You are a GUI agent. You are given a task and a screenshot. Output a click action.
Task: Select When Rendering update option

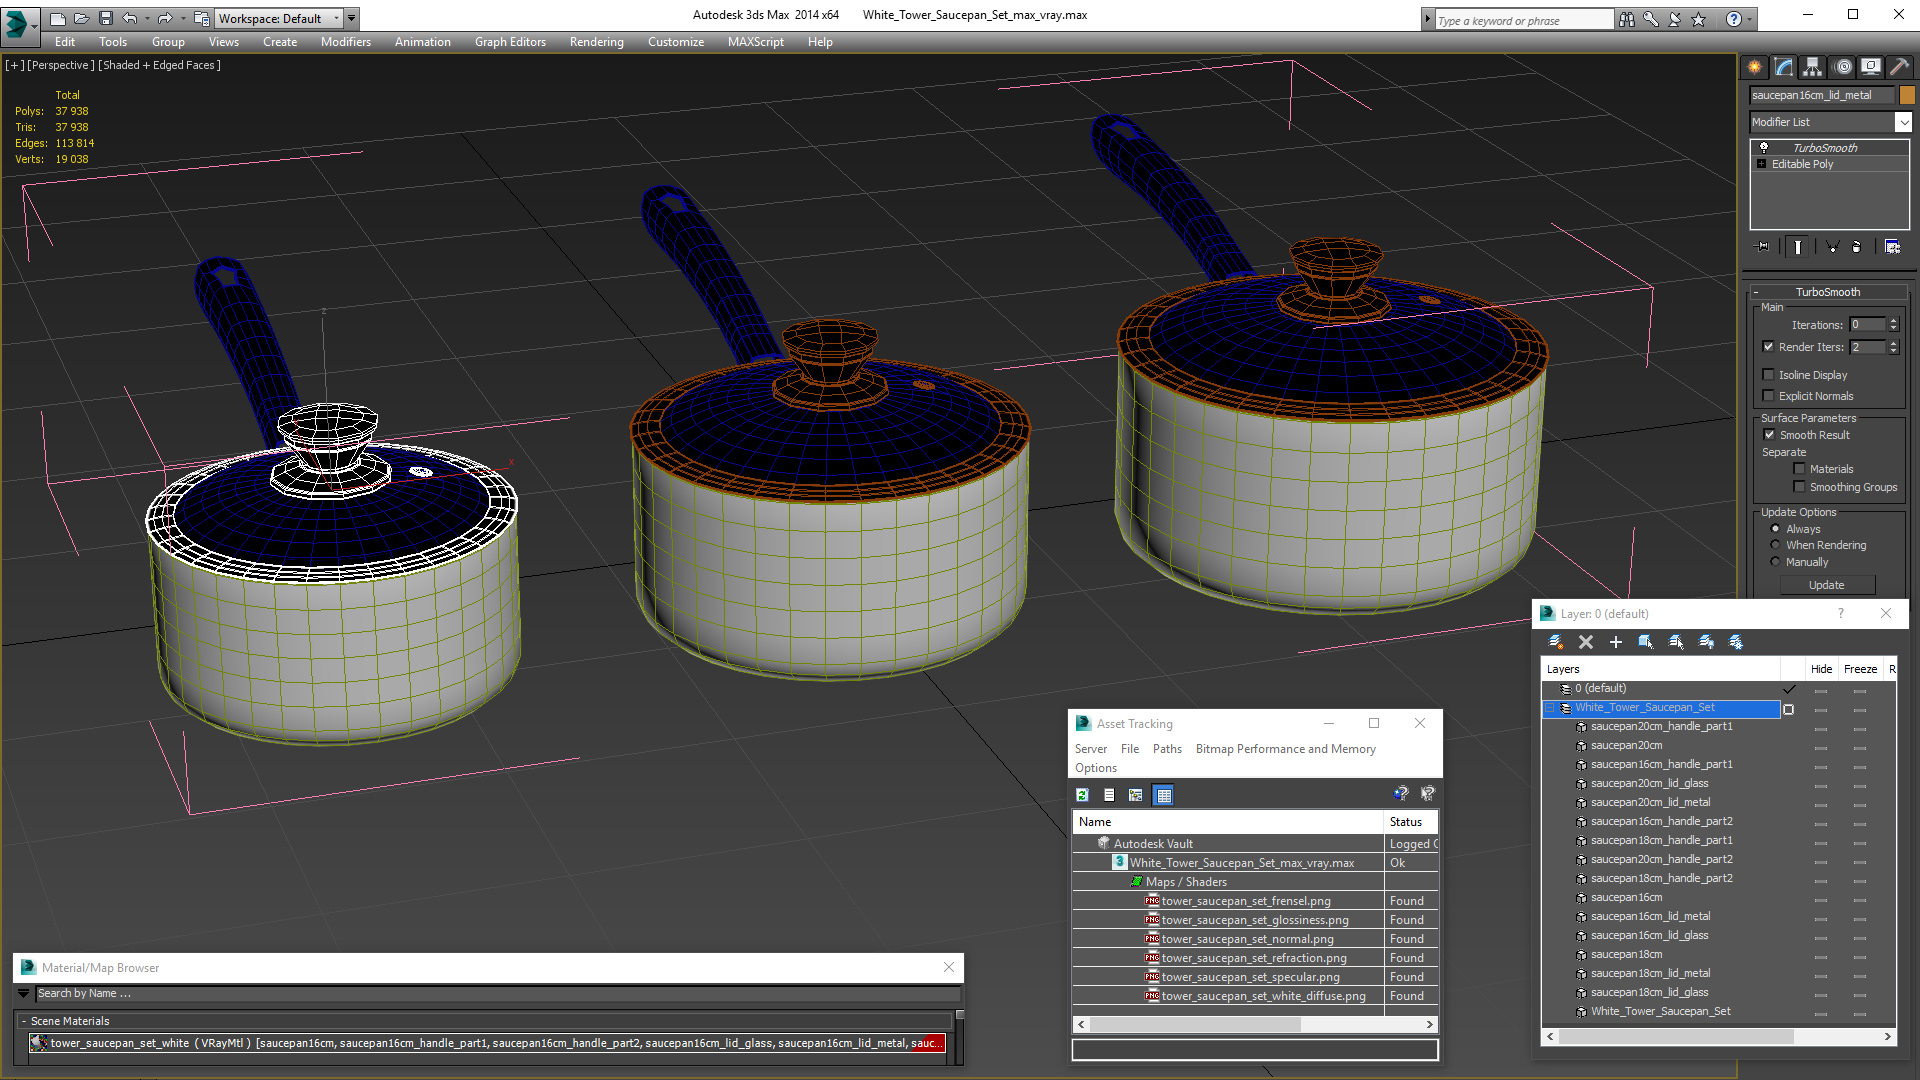point(1775,545)
